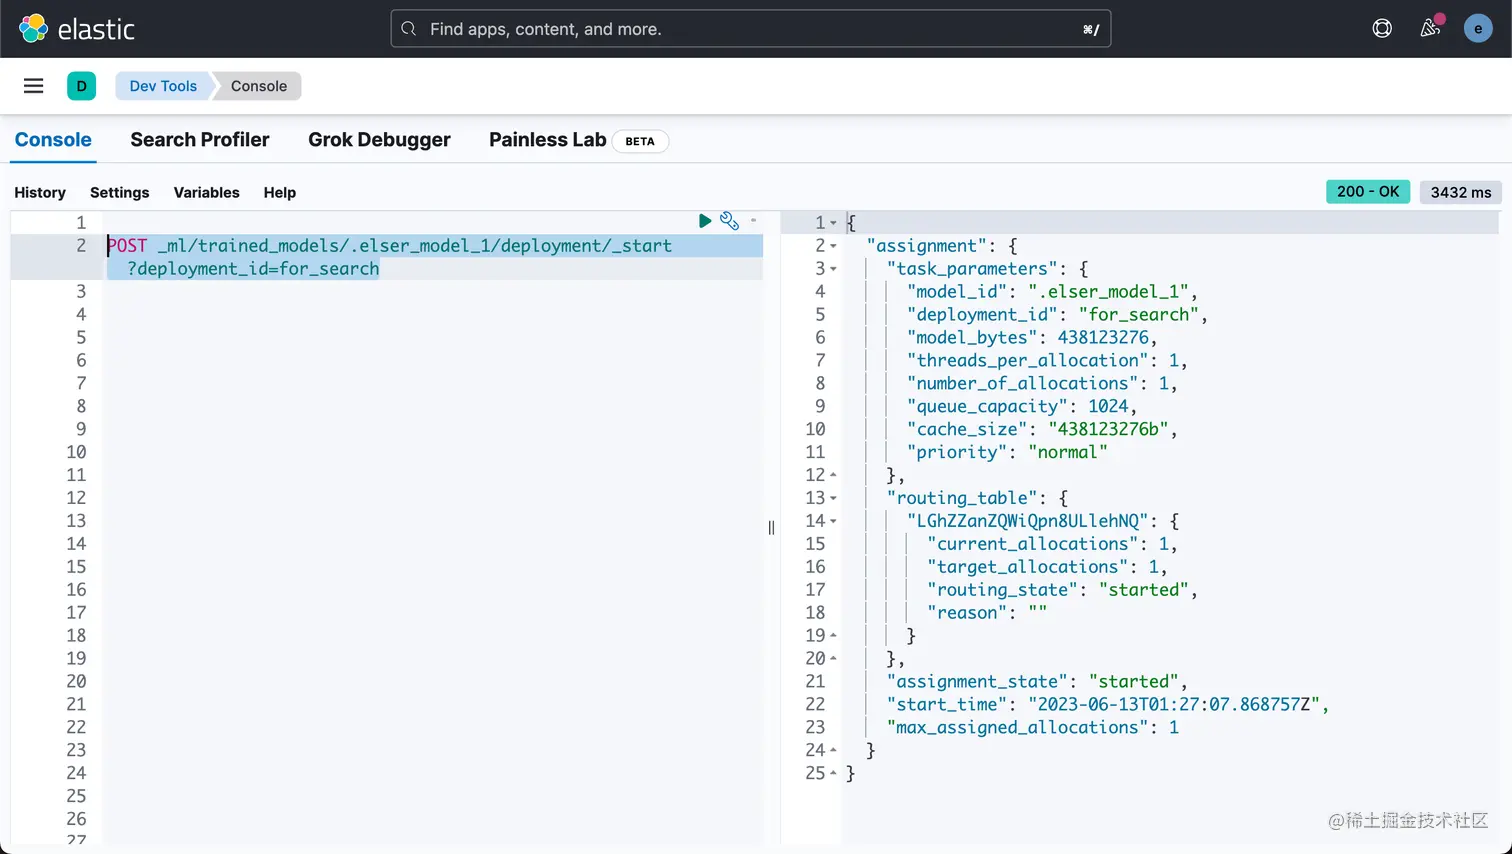Open the Painless Lab tab
Viewport: 1512px width, 854px height.
[x=548, y=140]
